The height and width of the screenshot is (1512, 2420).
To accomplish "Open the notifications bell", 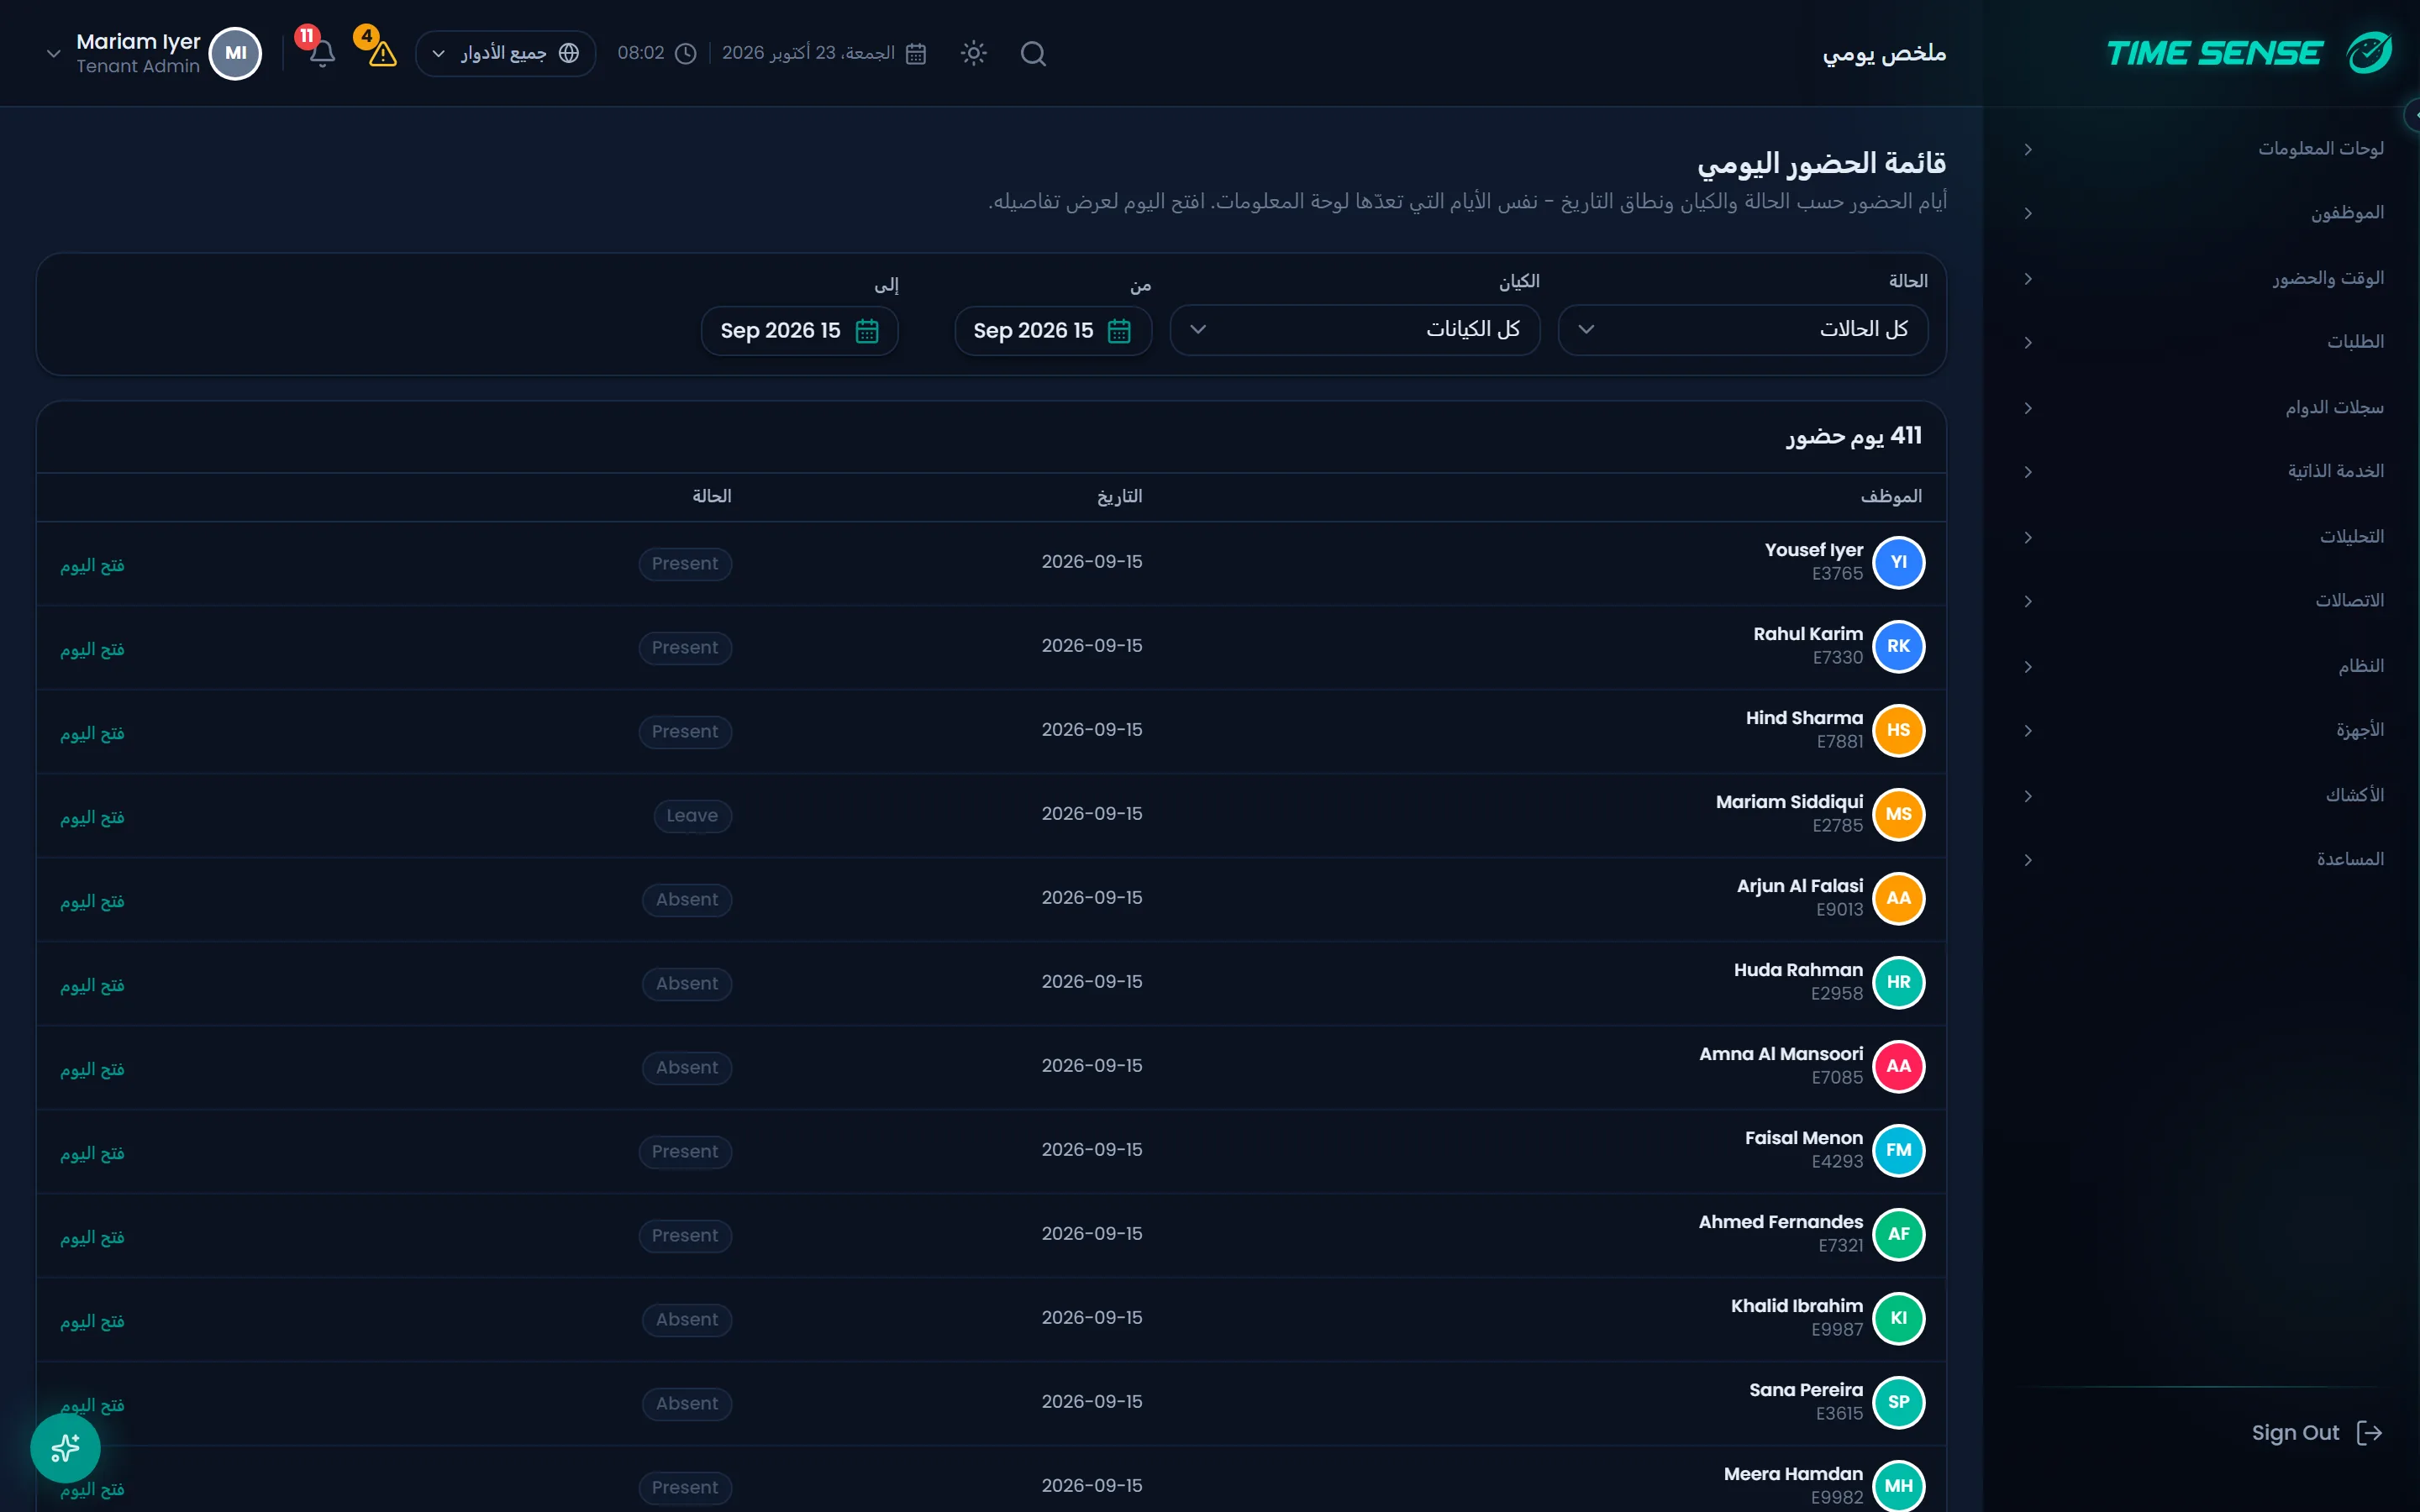I will point(322,54).
